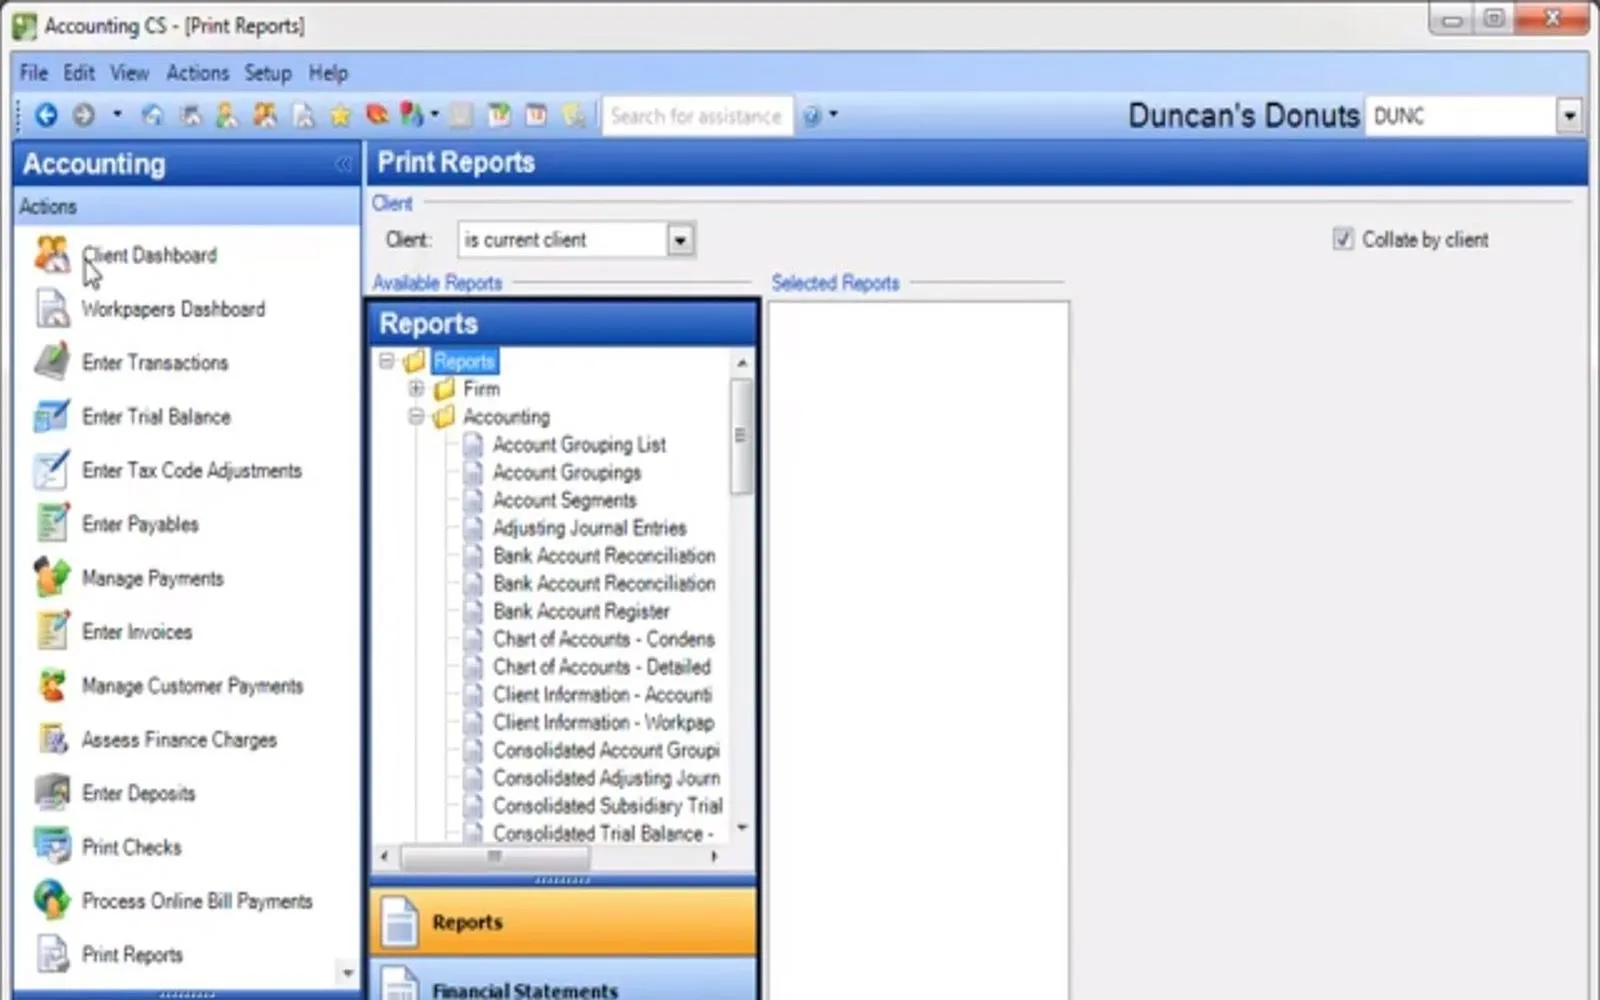Image resolution: width=1600 pixels, height=1000 pixels.
Task: Open the Financial Statements section button
Action: coord(563,982)
